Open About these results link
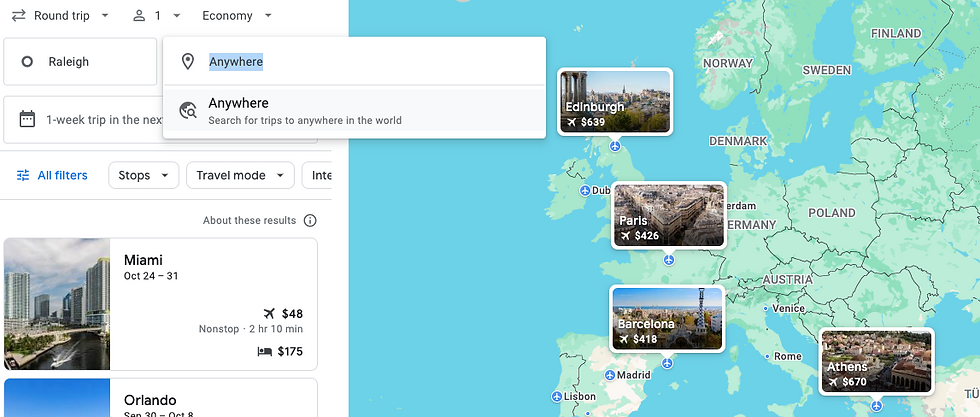This screenshot has width=980, height=417. point(249,221)
